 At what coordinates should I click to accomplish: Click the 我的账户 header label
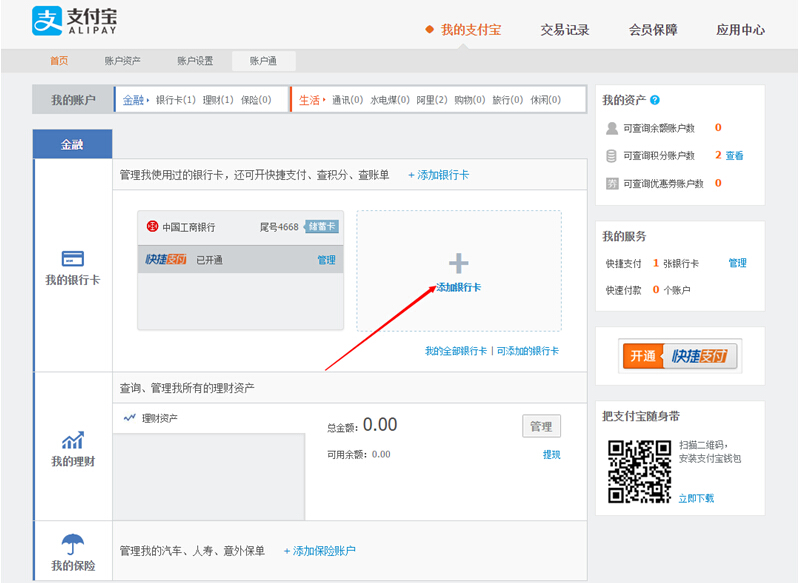click(x=73, y=100)
